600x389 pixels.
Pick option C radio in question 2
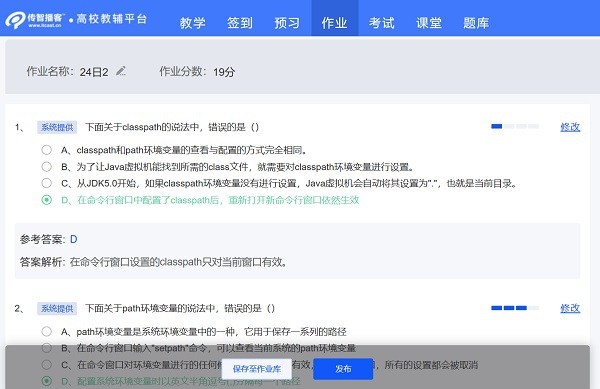click(47, 365)
